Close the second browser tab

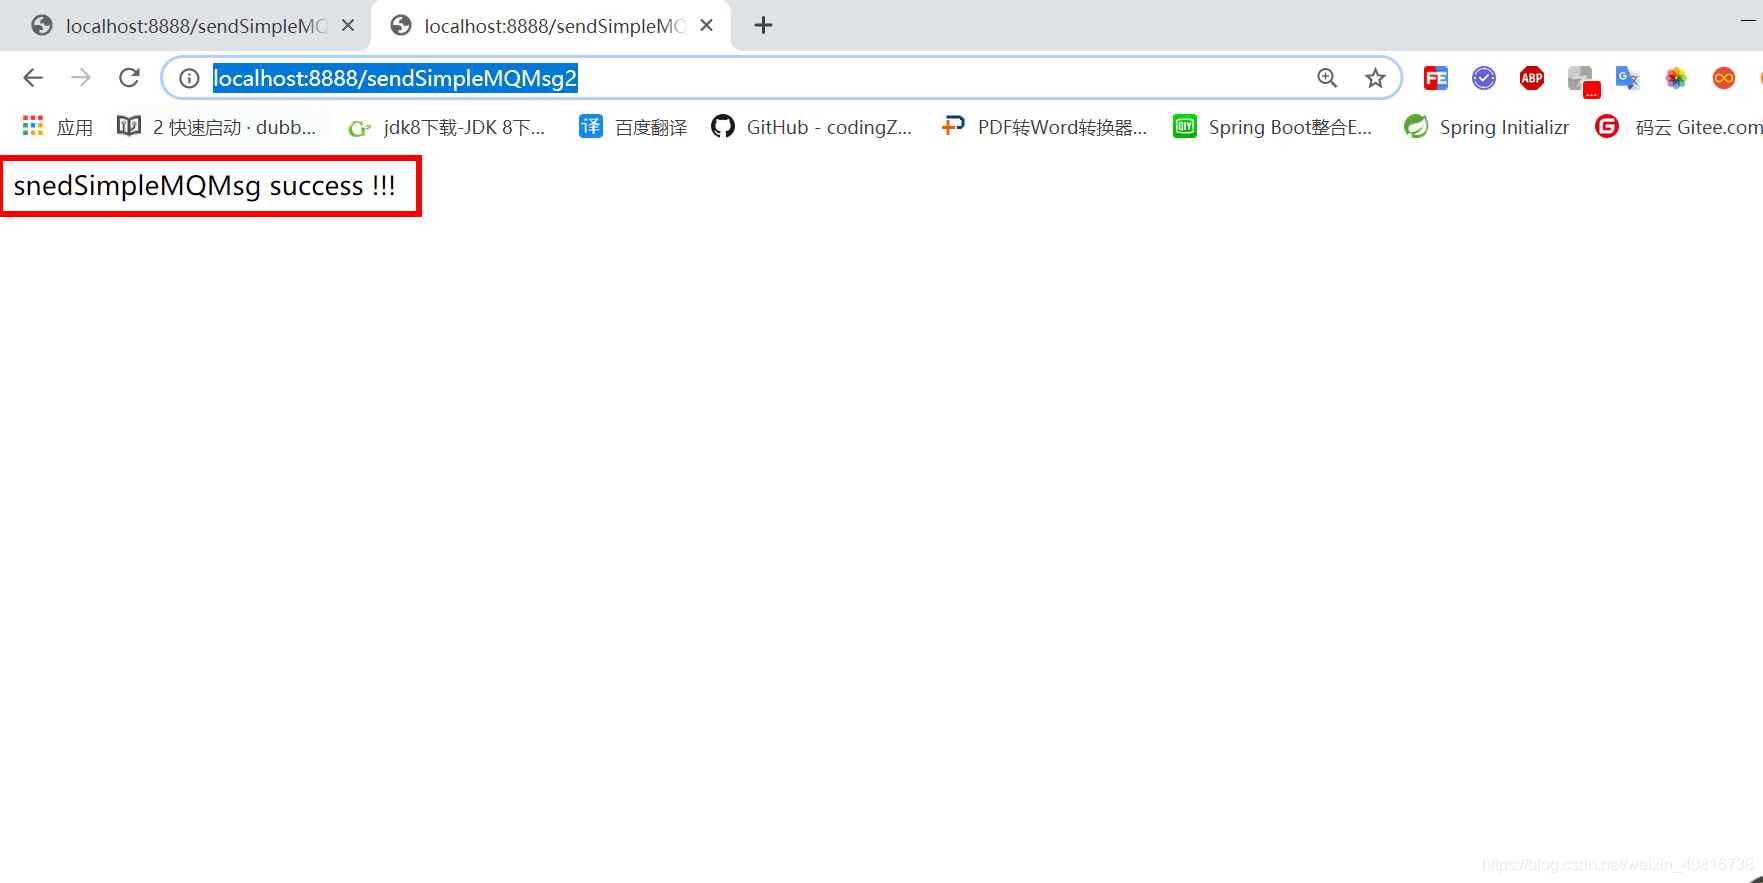(x=707, y=25)
